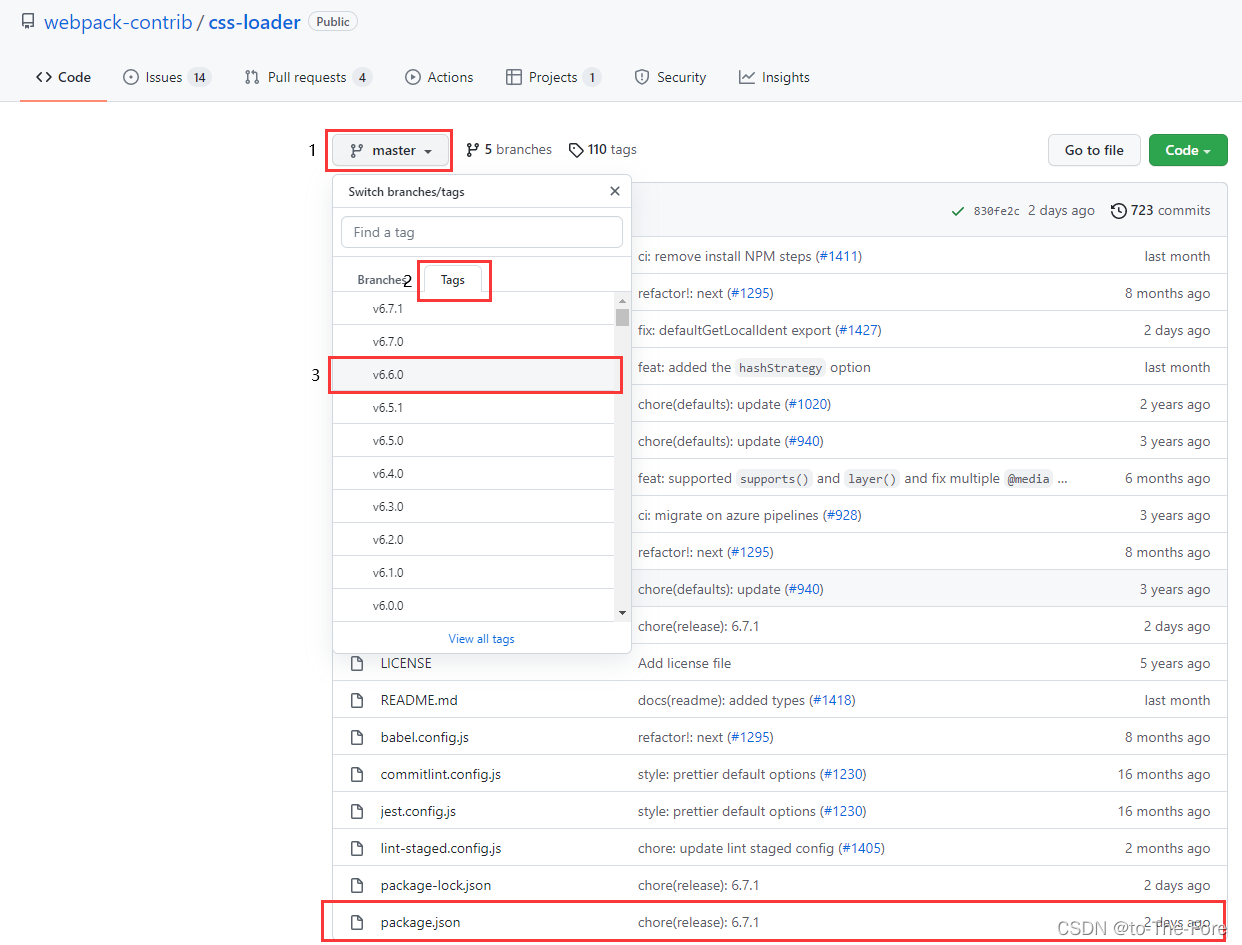This screenshot has height=945, width=1242.
Task: Click the file icon next to LICENSE
Action: (357, 663)
